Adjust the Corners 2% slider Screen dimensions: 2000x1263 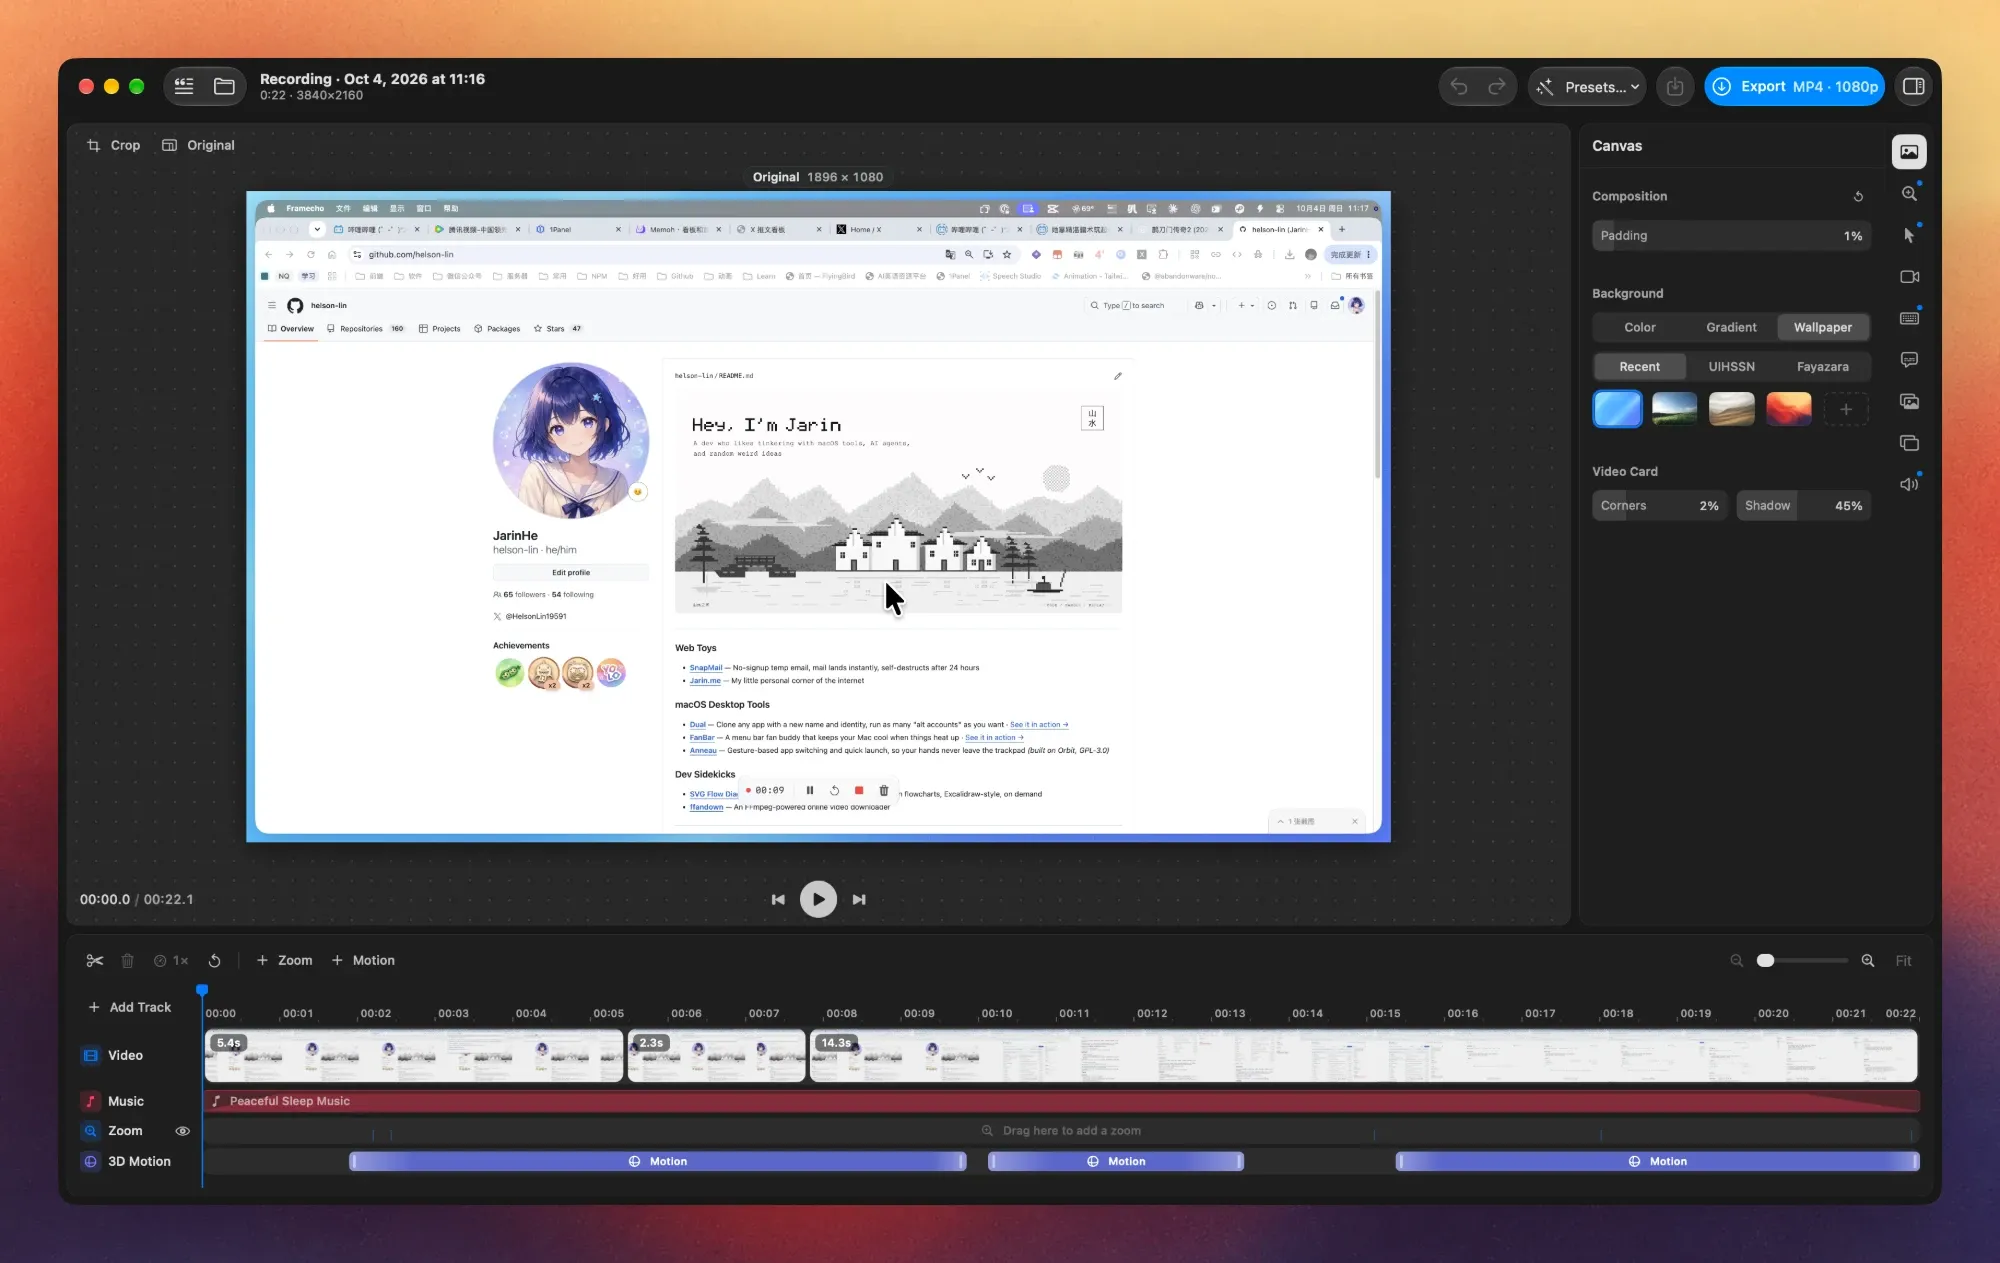[x=1659, y=506]
